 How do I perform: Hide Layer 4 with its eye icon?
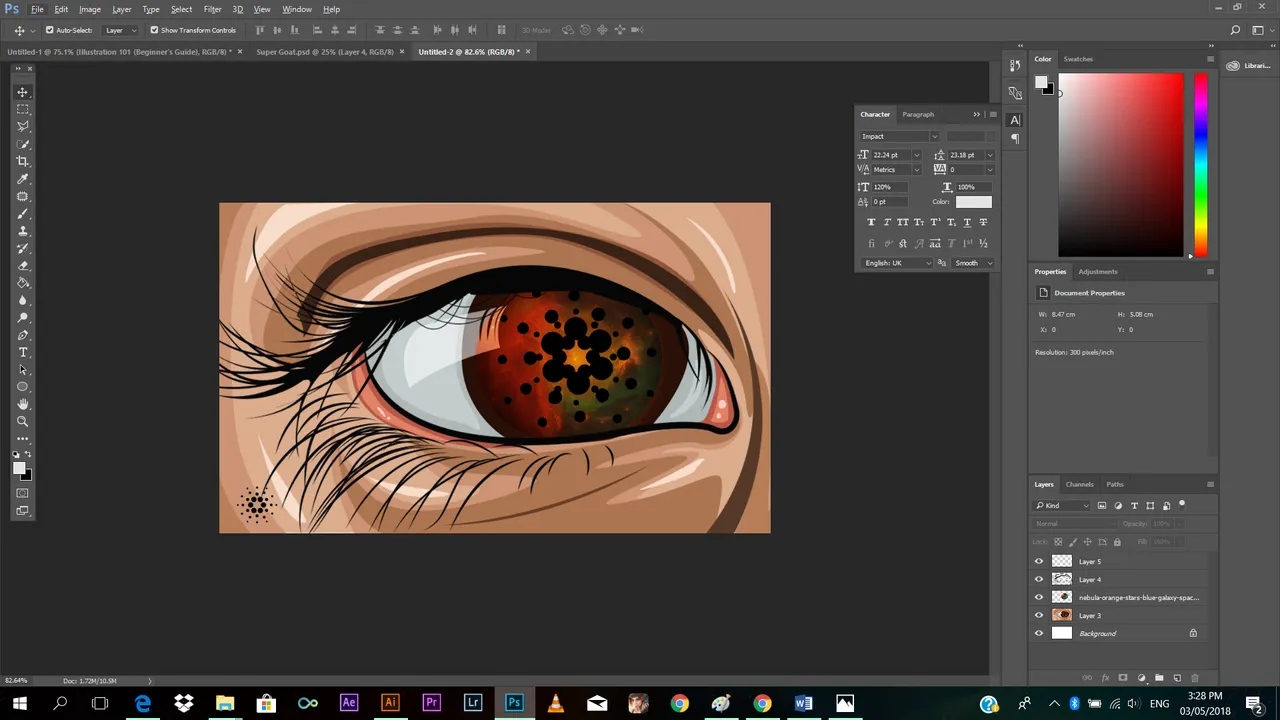tap(1039, 579)
